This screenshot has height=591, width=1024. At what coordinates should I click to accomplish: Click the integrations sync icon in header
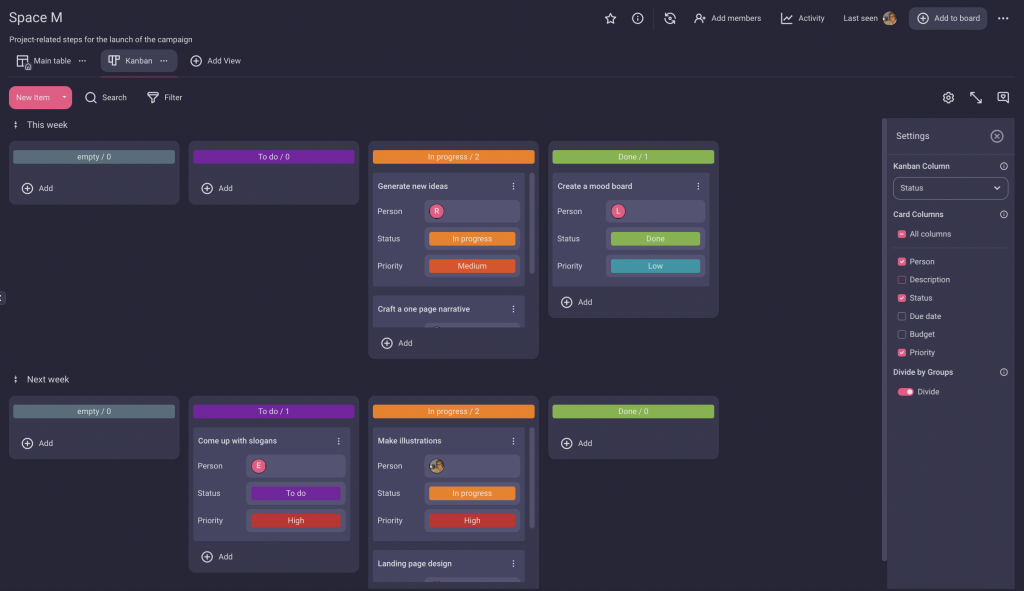[670, 18]
